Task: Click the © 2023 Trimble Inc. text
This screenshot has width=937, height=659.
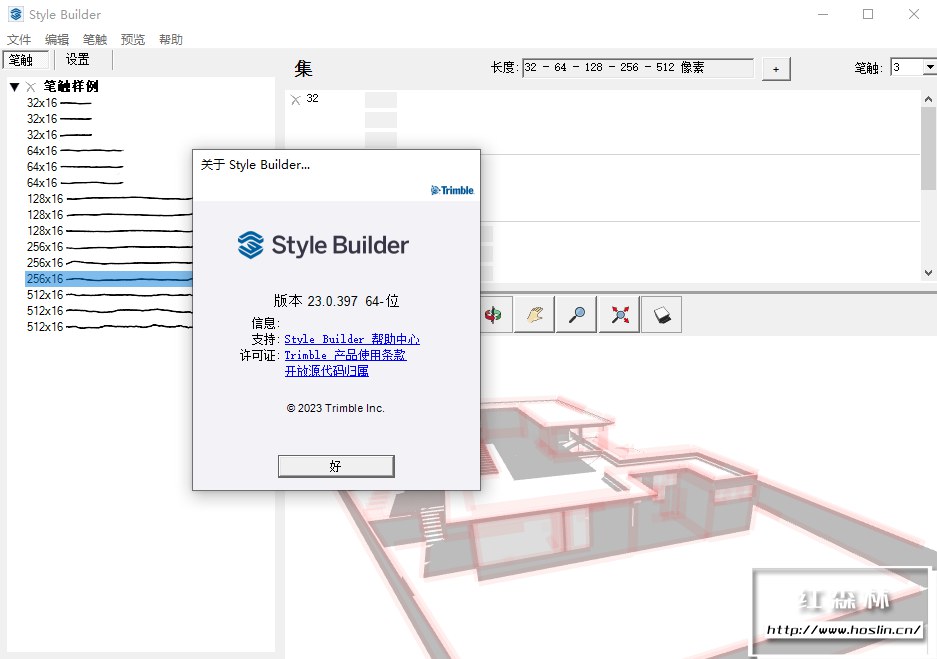Action: click(x=335, y=408)
